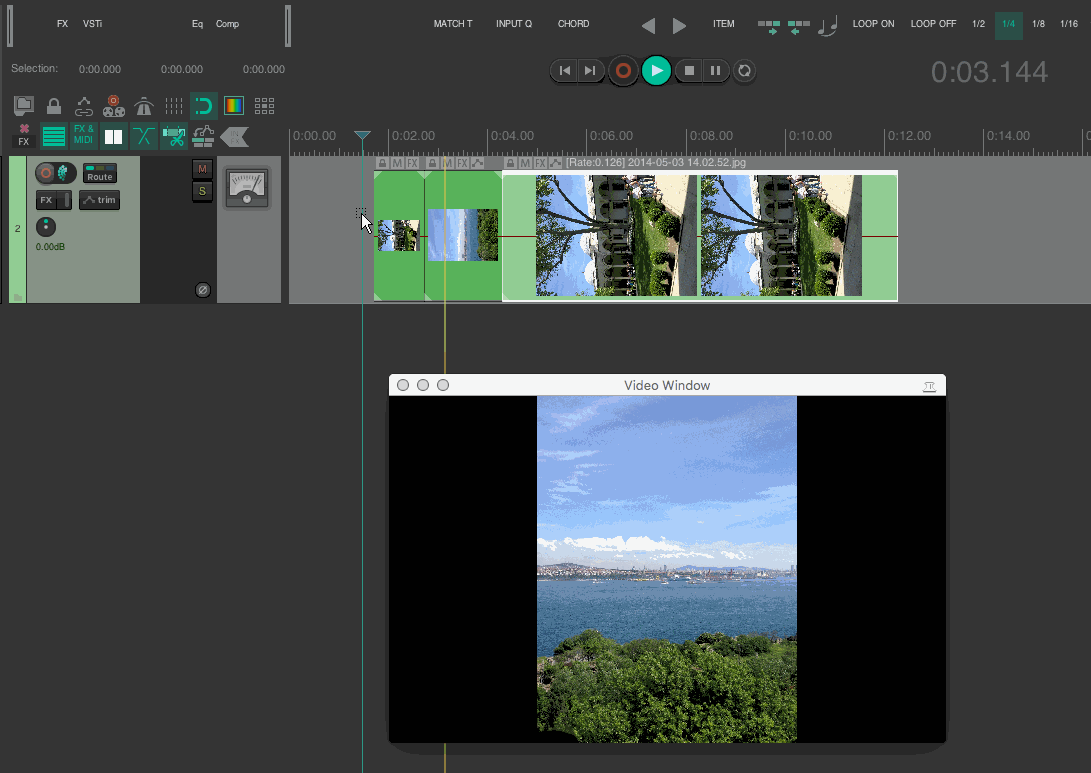Click the split-item scissors icon
The image size is (1091, 773).
tap(174, 135)
